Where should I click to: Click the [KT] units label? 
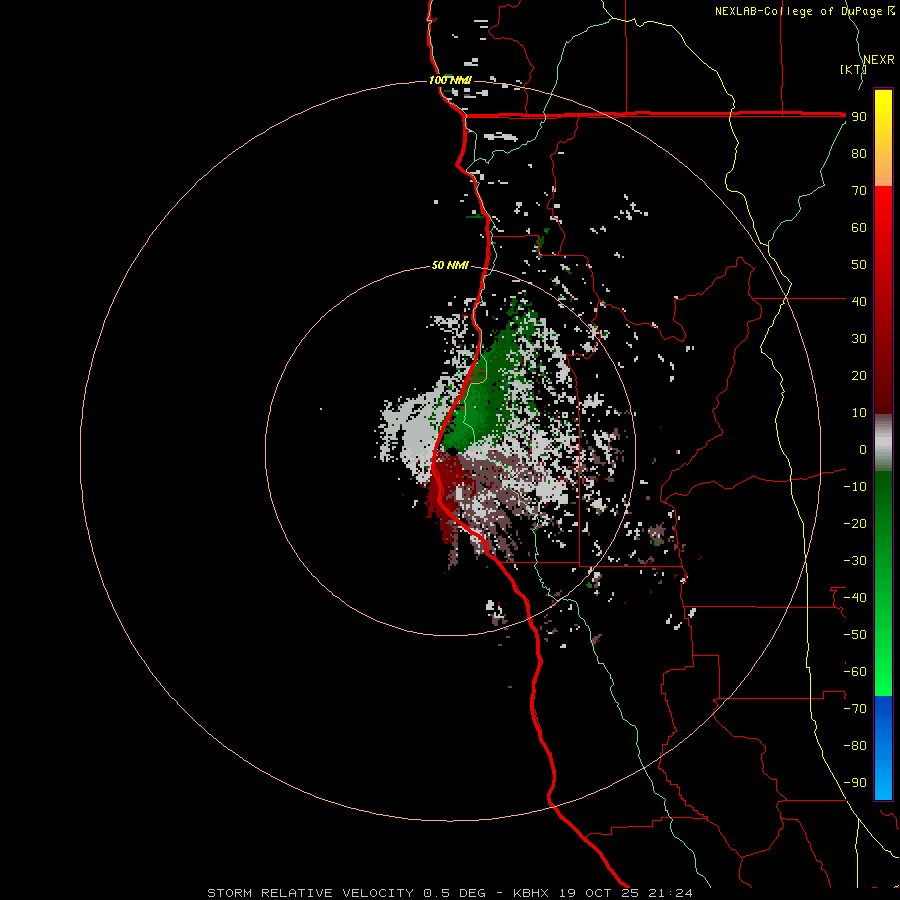[x=854, y=69]
